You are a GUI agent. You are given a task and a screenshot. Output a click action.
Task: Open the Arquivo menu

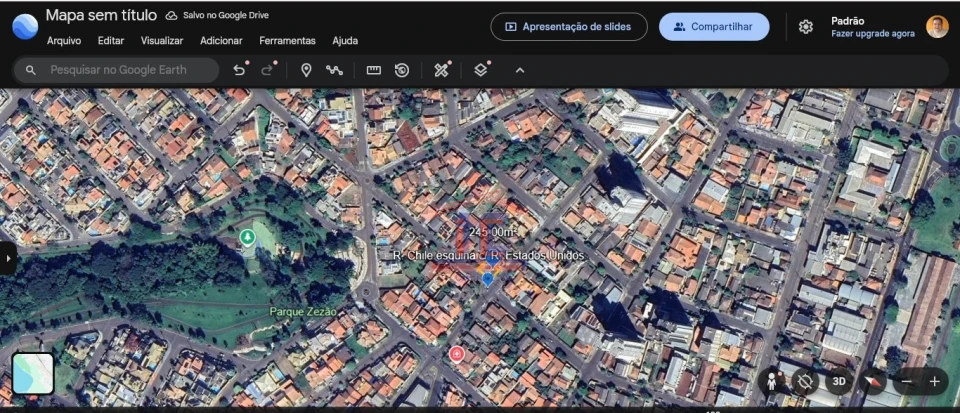coord(64,41)
